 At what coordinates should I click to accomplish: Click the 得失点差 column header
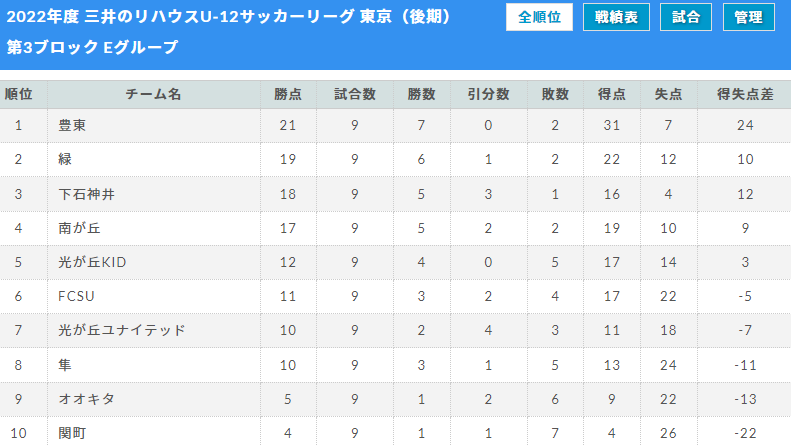point(745,94)
